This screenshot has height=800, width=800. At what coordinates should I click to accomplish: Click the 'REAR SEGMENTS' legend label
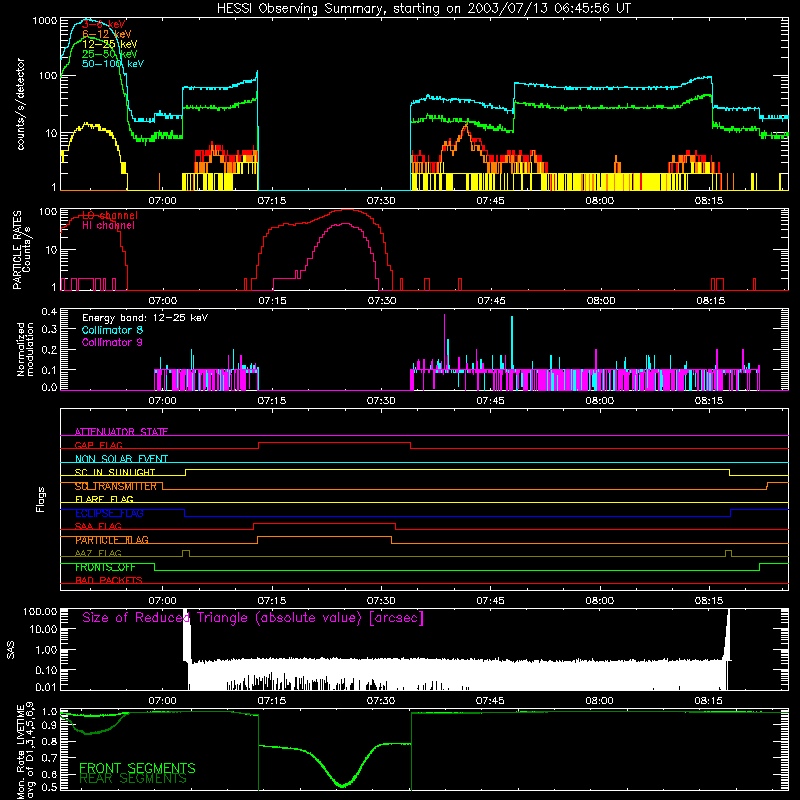click(x=133, y=779)
